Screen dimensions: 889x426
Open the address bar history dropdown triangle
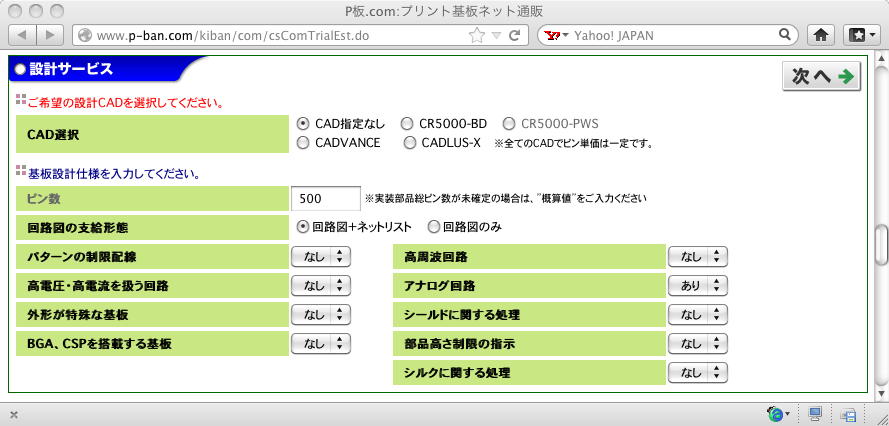pyautogui.click(x=496, y=36)
